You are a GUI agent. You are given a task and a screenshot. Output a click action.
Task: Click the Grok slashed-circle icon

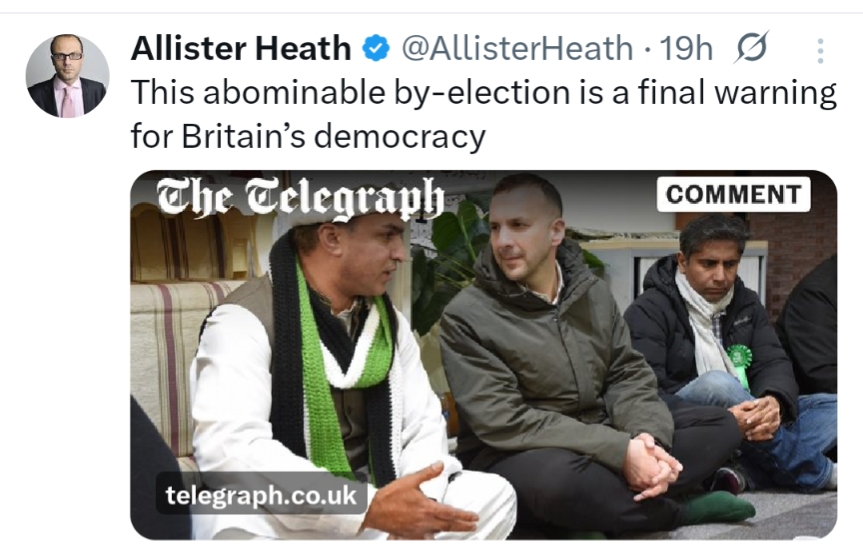[750, 48]
